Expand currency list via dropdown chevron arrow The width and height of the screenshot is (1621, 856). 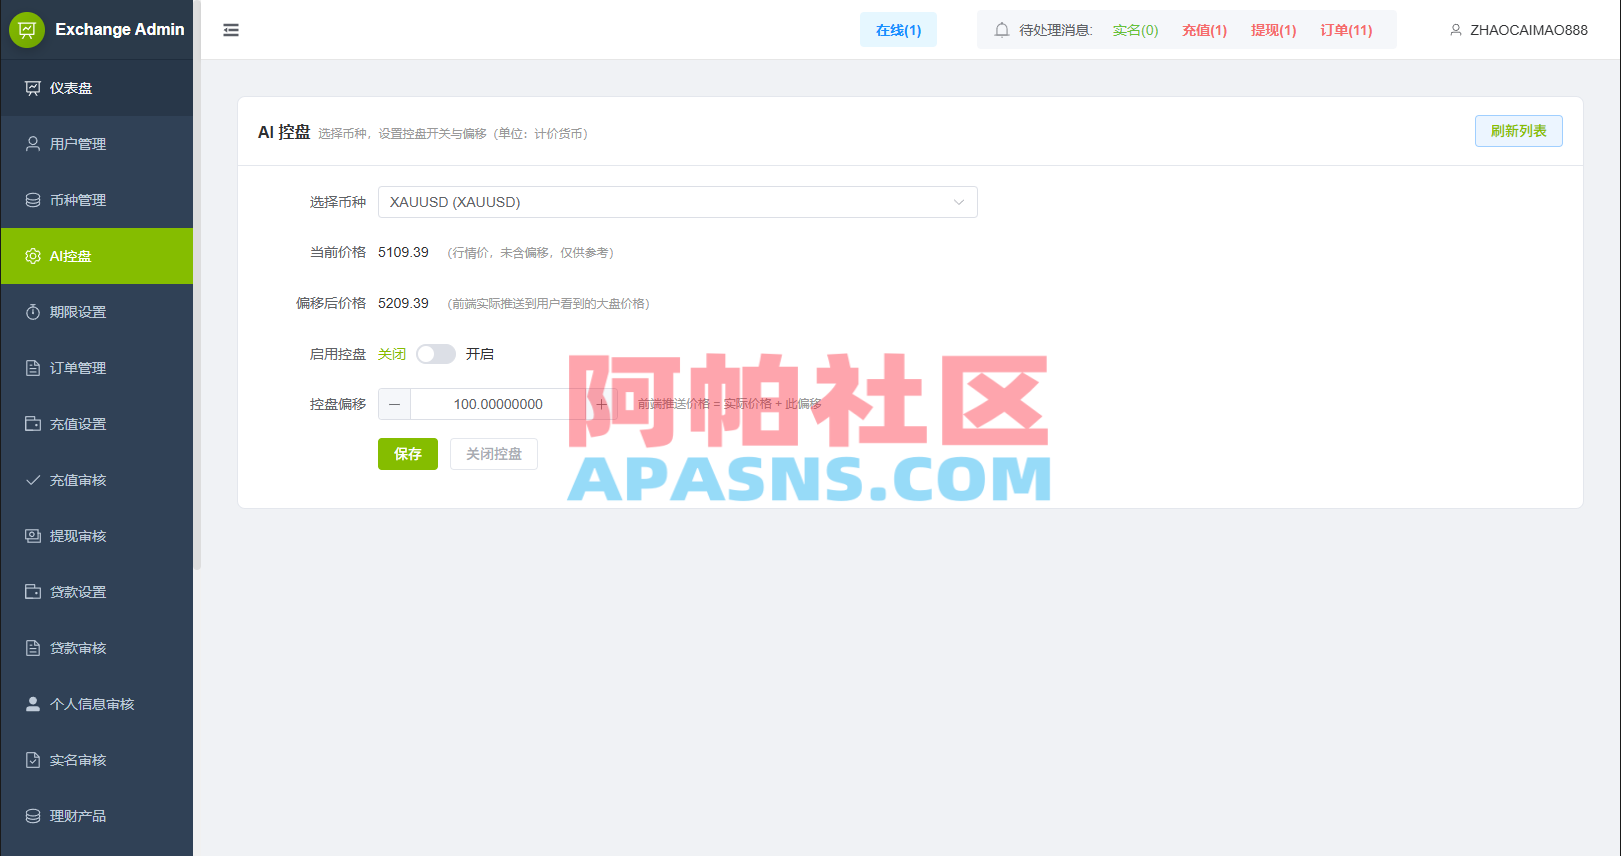point(959,202)
